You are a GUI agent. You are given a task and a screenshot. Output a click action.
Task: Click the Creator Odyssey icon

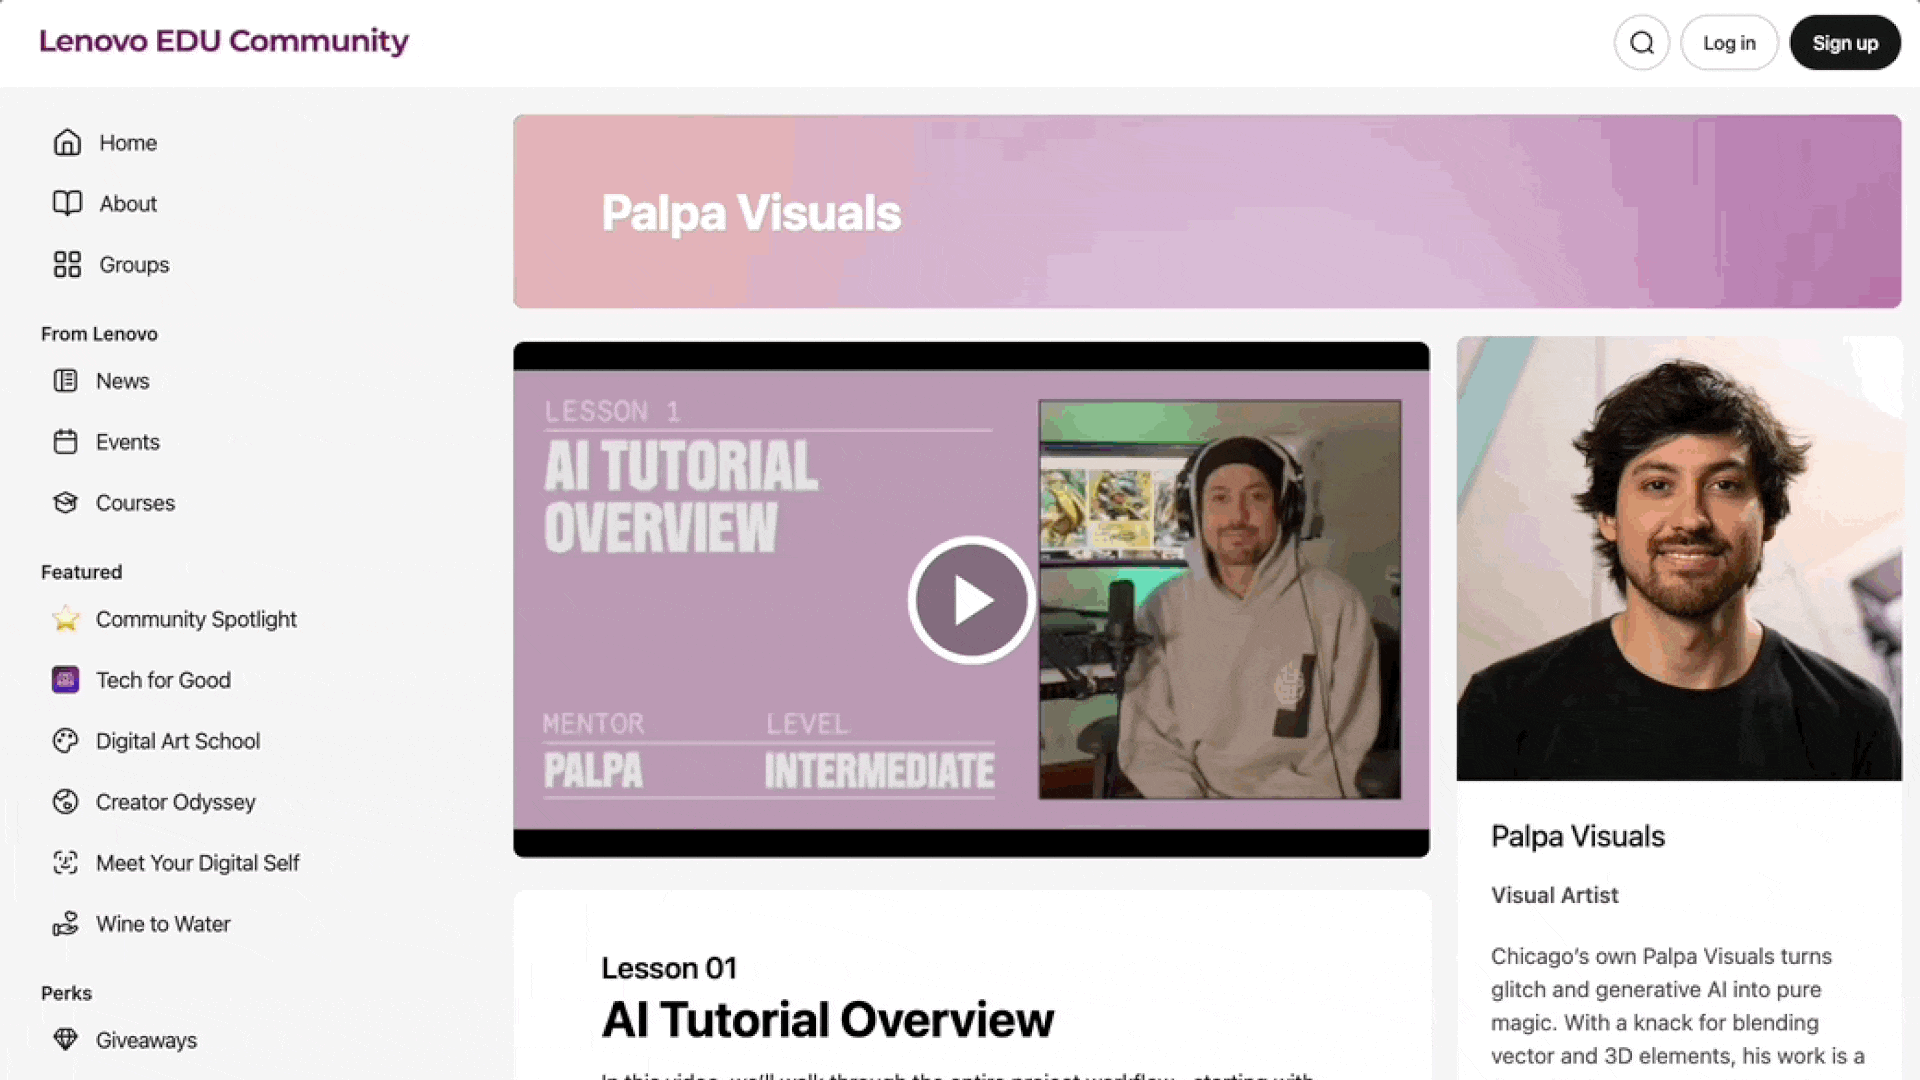[x=65, y=802]
